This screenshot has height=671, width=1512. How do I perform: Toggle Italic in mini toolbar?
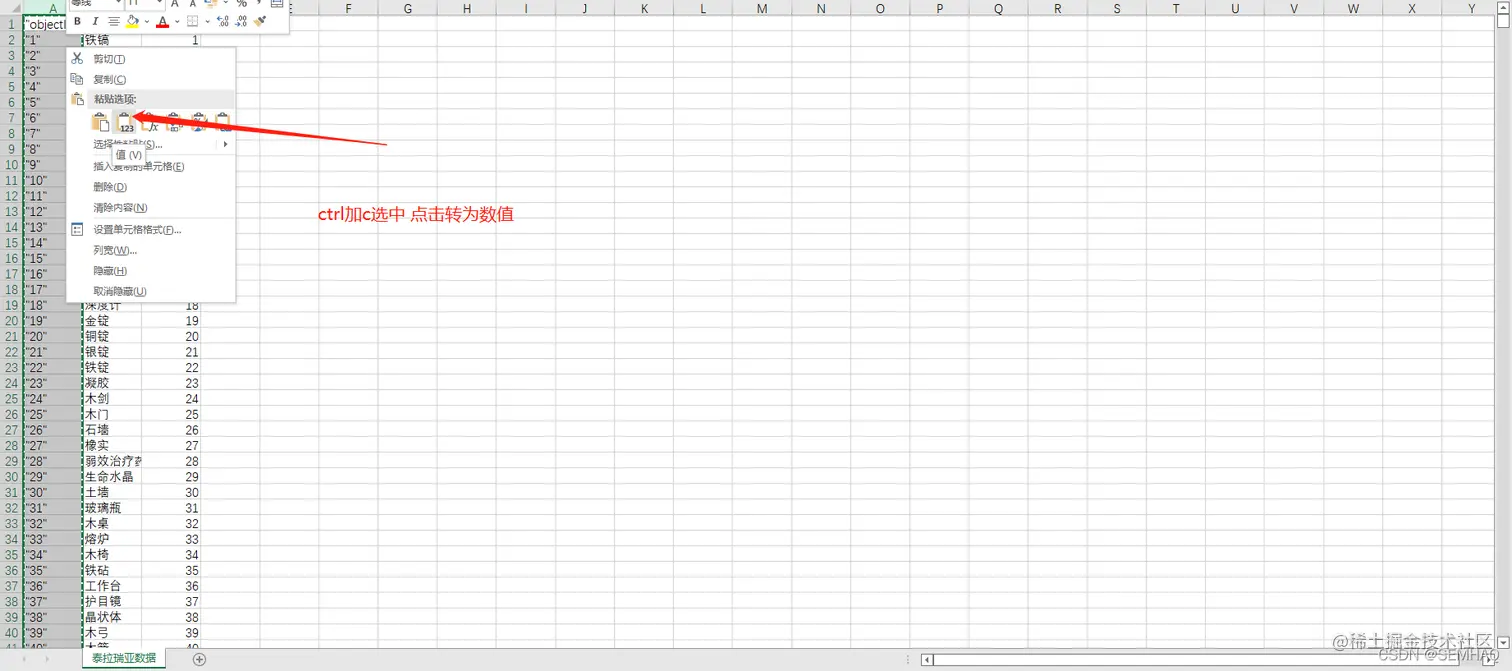coord(95,21)
